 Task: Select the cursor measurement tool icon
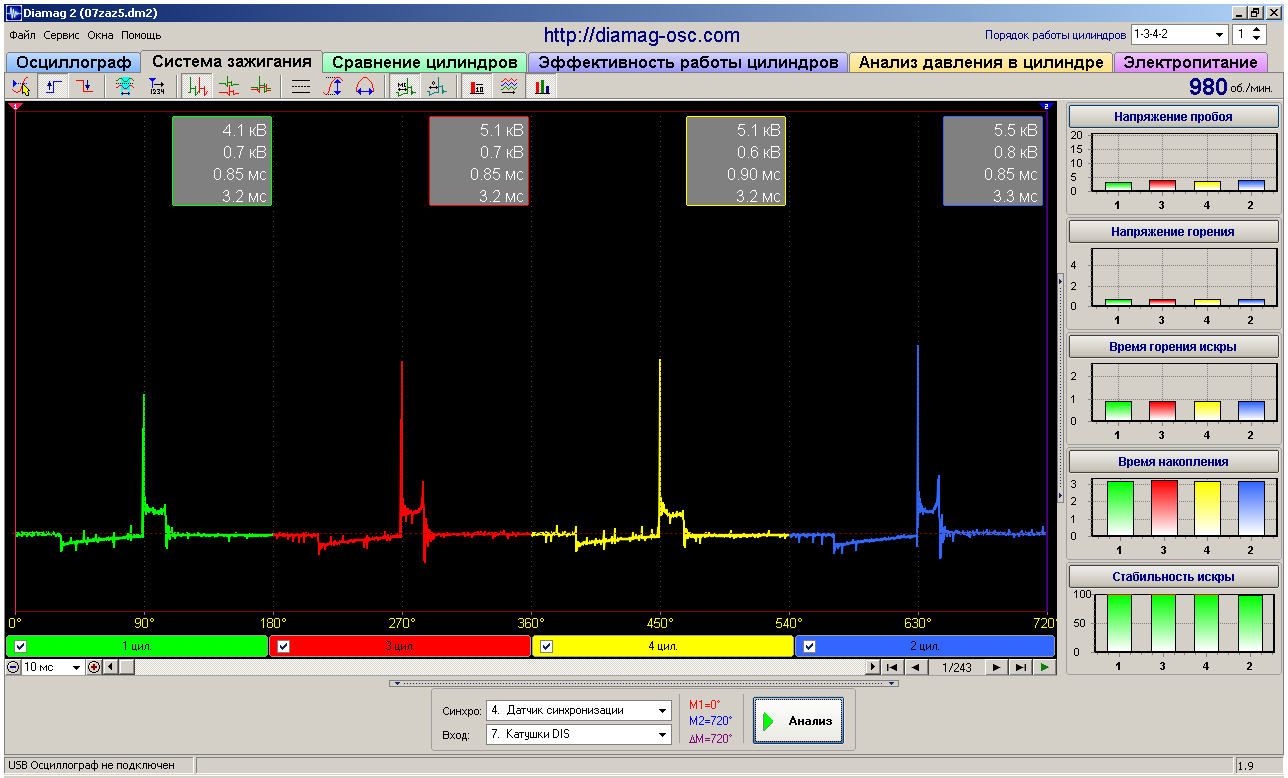click(x=20, y=87)
